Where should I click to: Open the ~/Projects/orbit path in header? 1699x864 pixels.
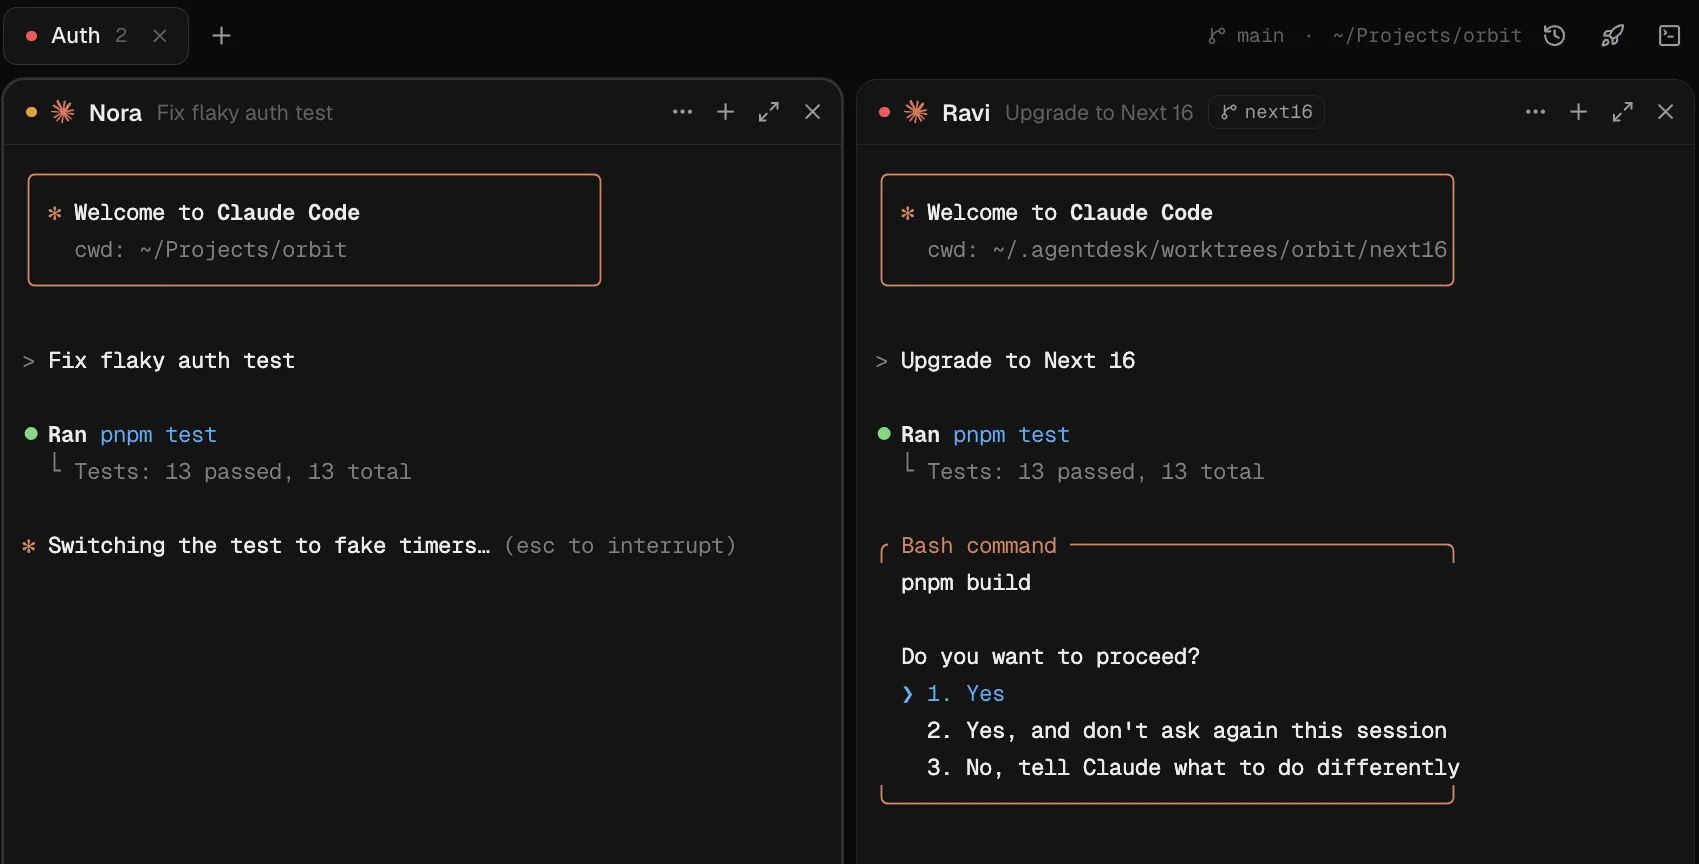coord(1427,36)
